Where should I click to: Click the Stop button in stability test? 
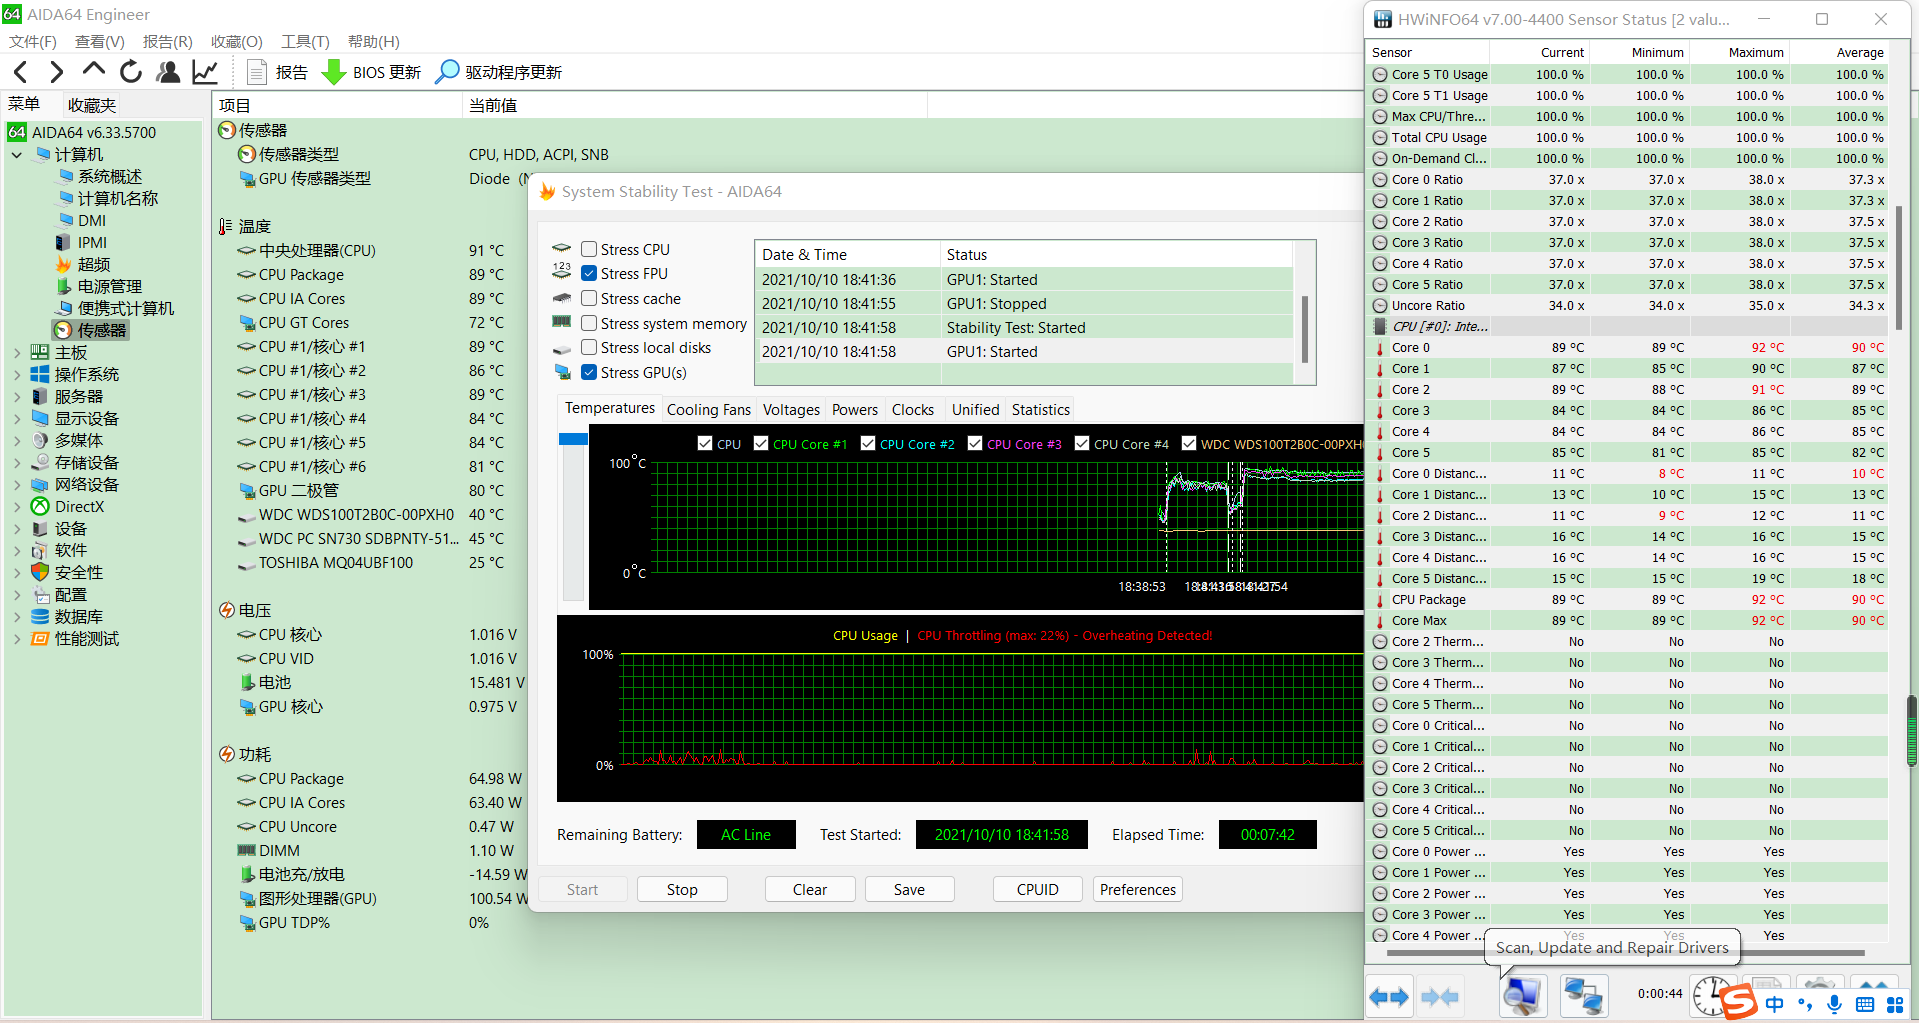[x=682, y=889]
